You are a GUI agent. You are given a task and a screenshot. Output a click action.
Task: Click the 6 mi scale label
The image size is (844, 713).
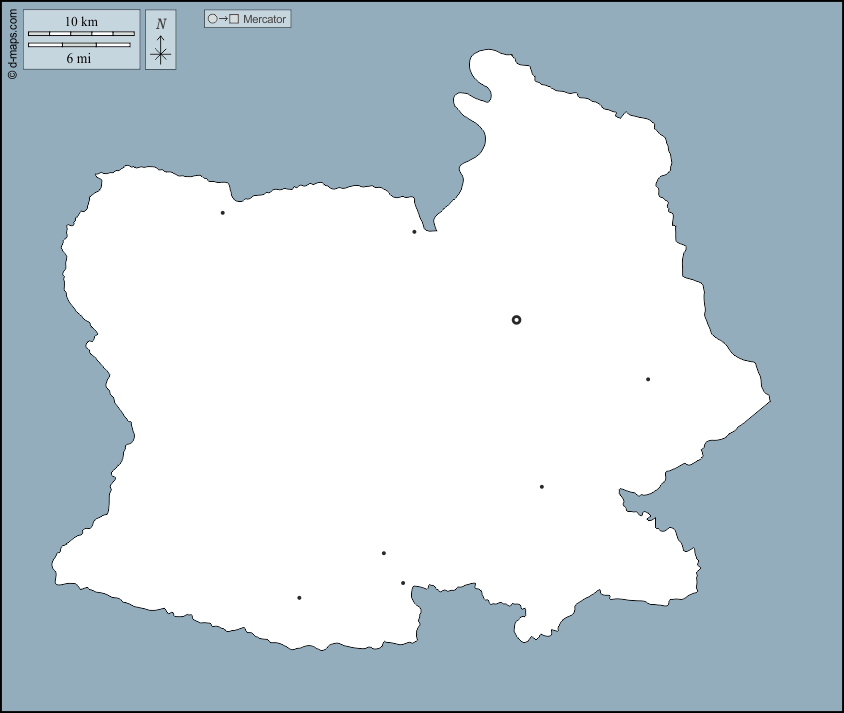79,58
